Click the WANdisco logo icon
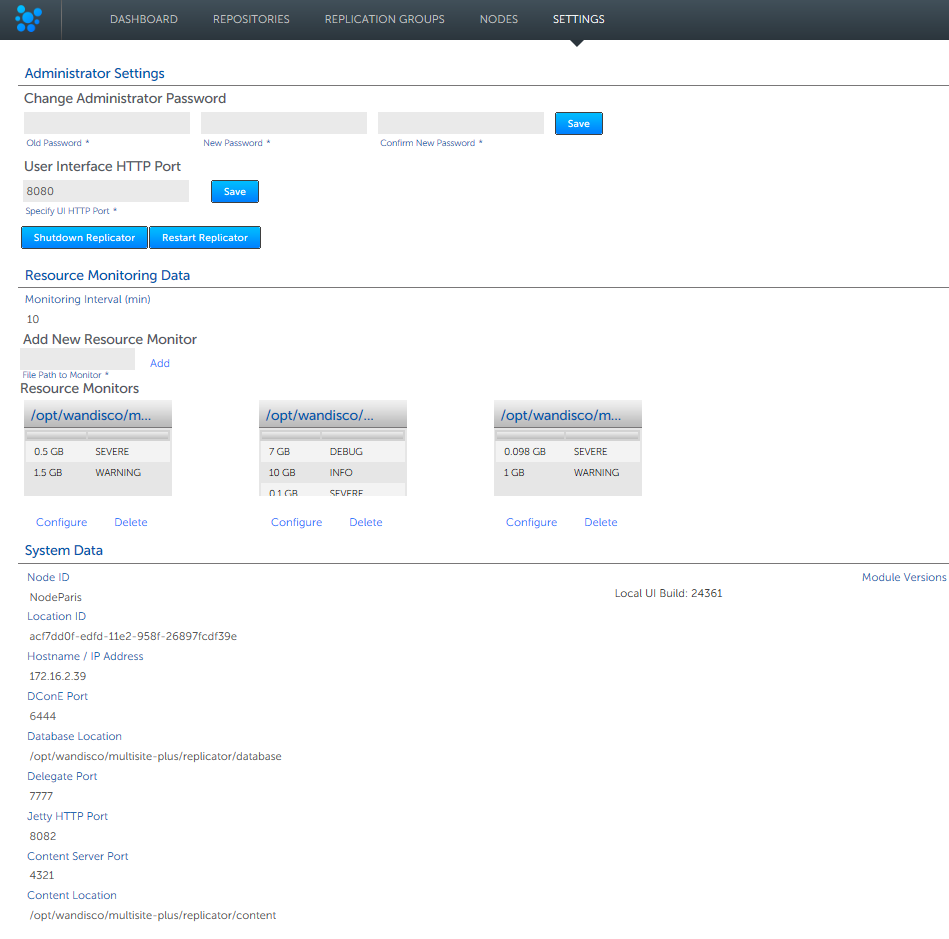 (x=28, y=19)
